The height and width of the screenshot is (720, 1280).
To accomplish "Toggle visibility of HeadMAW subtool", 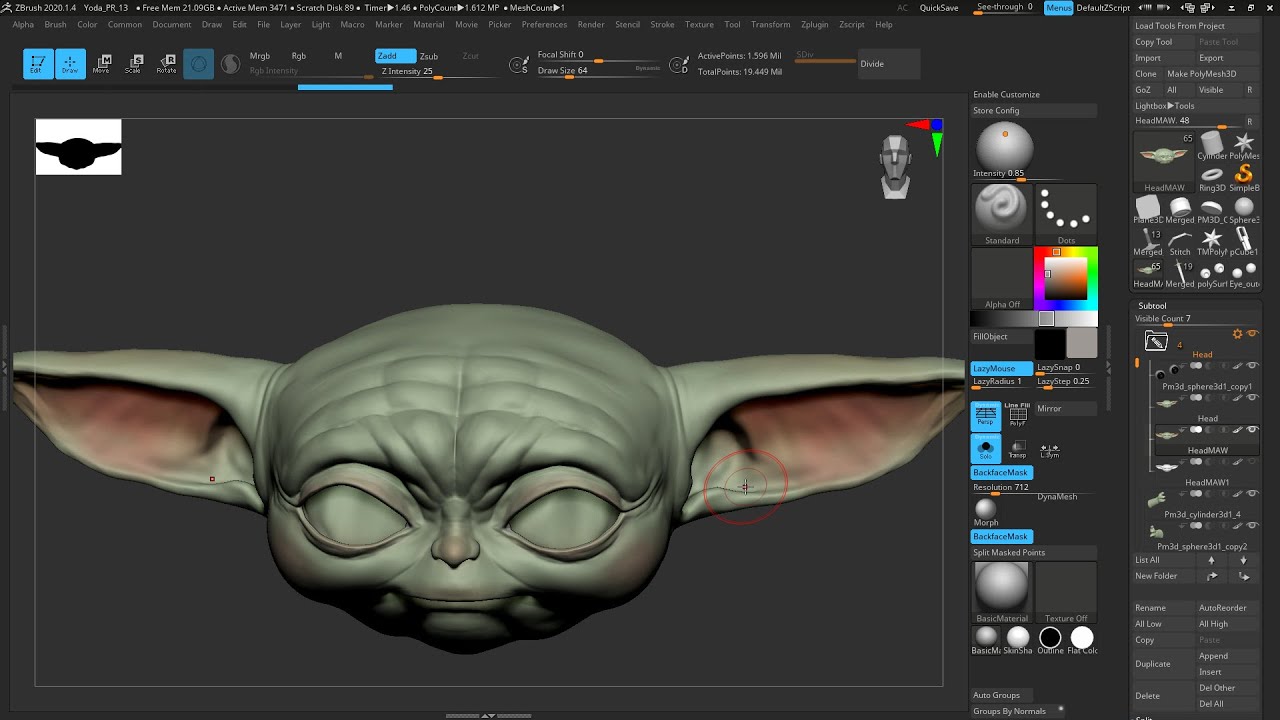I will pos(1252,429).
